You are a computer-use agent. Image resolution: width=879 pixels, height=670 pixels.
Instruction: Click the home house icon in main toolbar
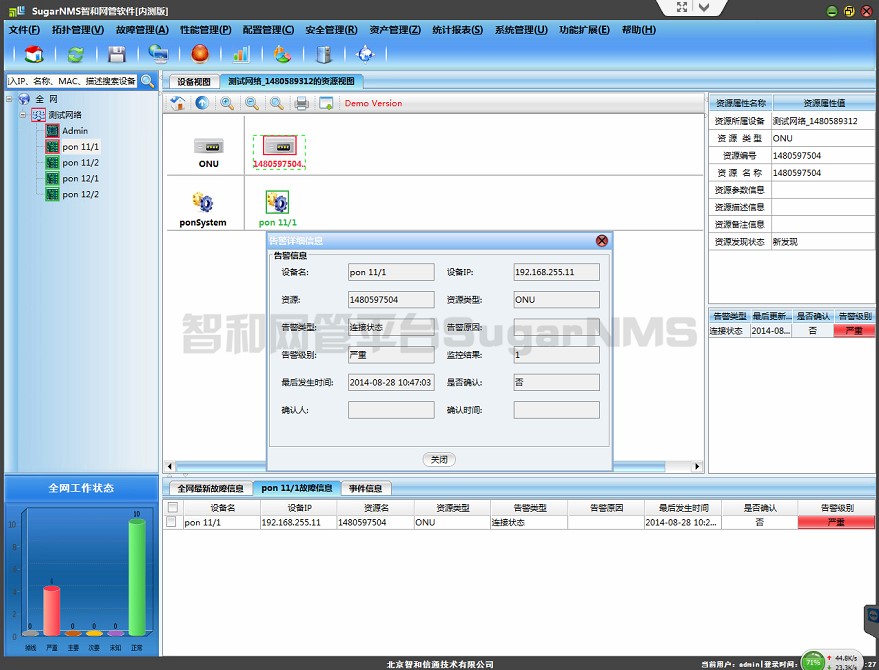34,54
